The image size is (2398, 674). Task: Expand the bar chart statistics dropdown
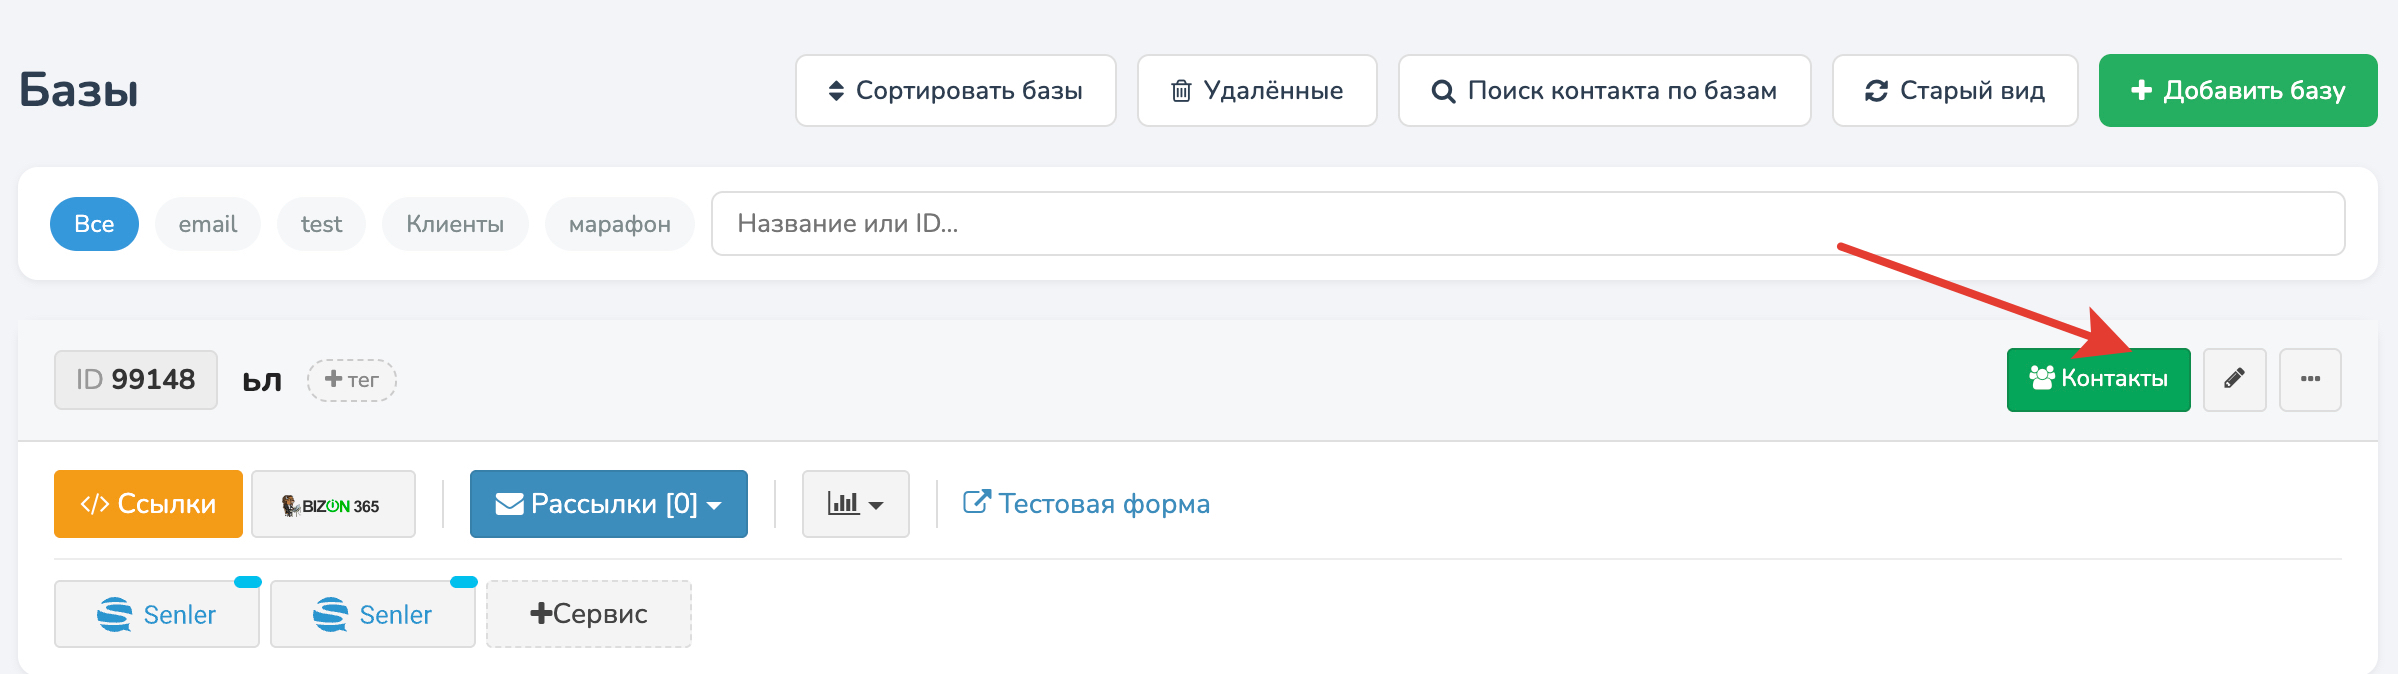855,504
